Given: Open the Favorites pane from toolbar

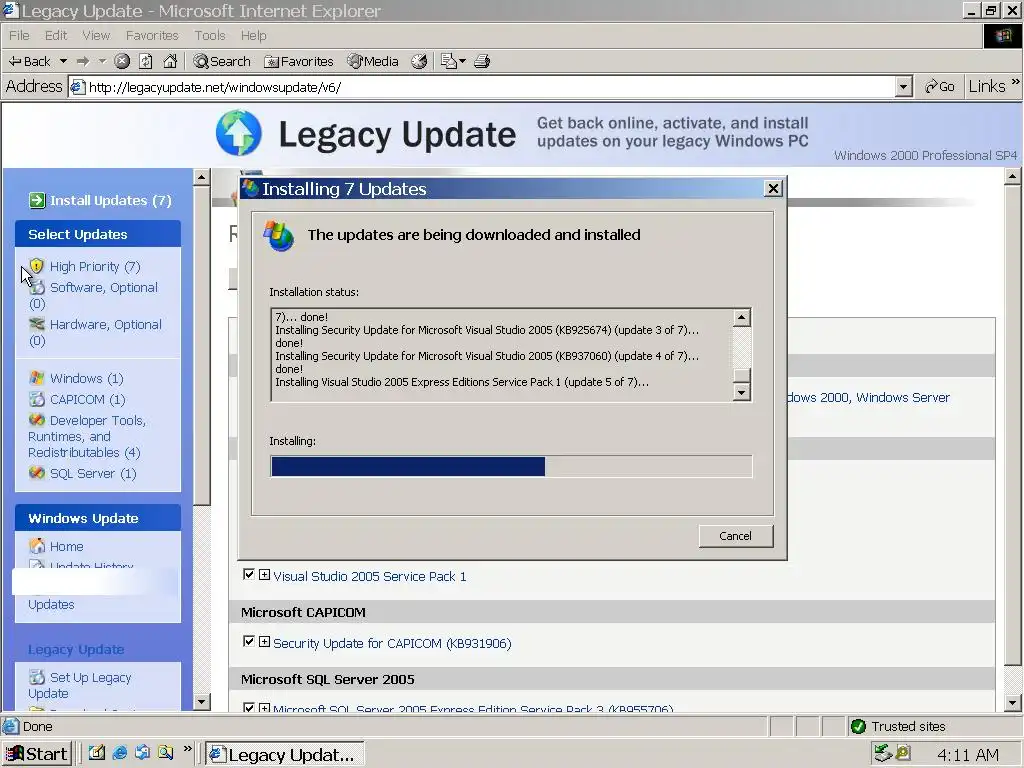Looking at the screenshot, I should [x=298, y=61].
